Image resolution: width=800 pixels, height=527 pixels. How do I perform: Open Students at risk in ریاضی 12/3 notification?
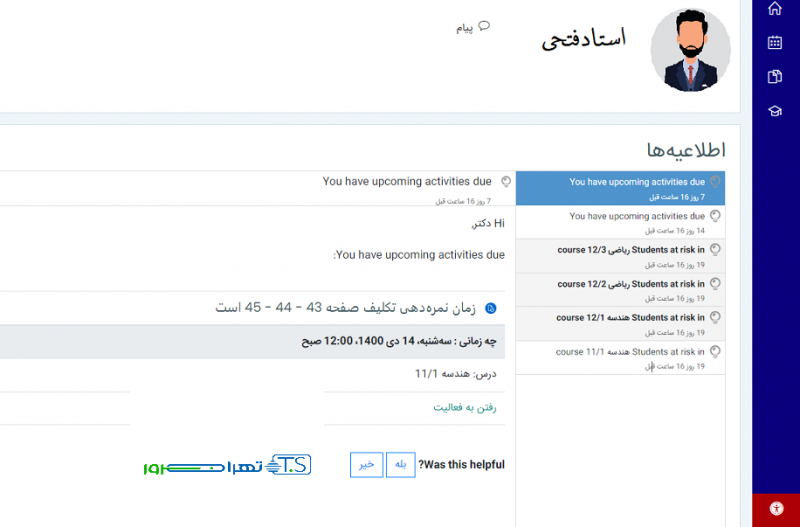coord(620,256)
